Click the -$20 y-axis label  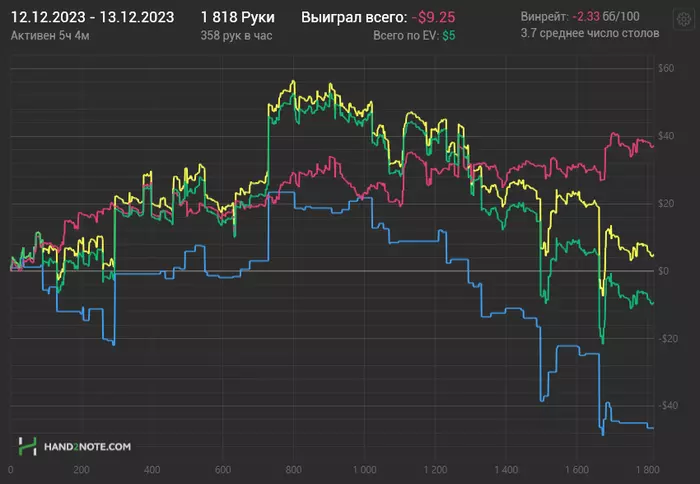pos(668,338)
